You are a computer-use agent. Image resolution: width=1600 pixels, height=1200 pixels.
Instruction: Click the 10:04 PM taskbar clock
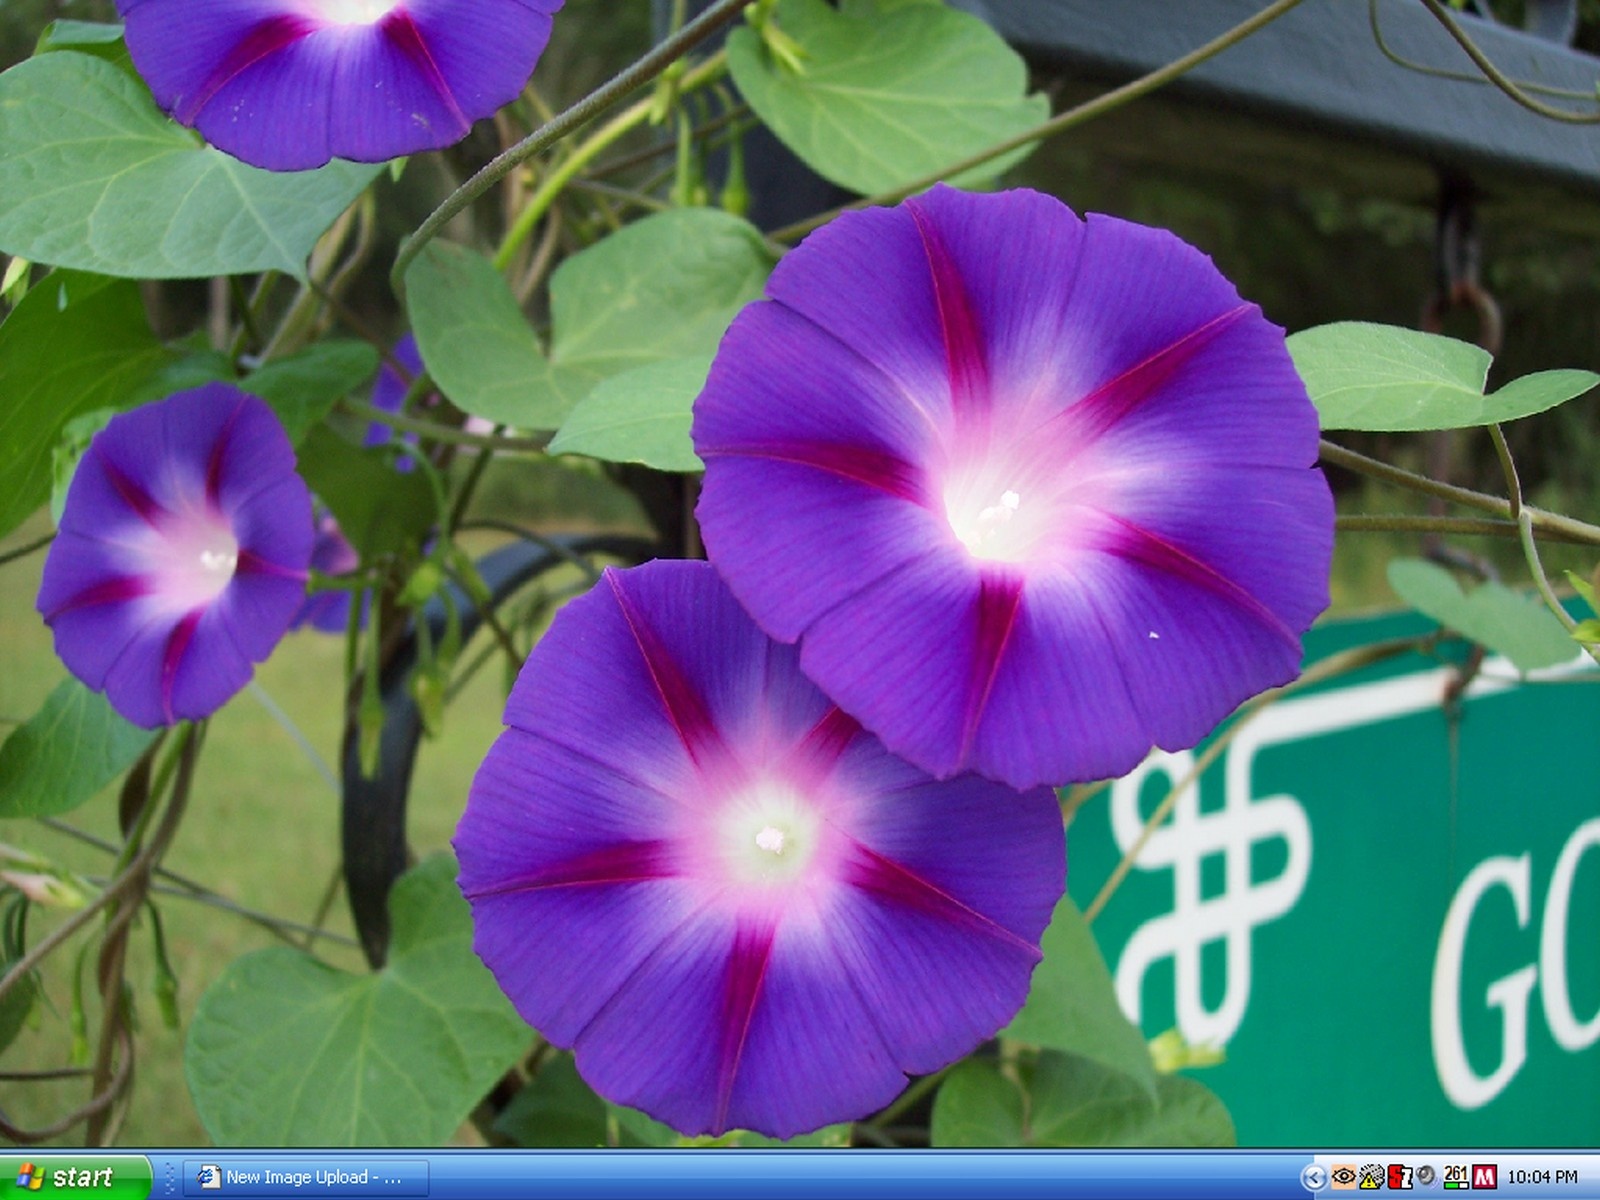tap(1542, 1178)
